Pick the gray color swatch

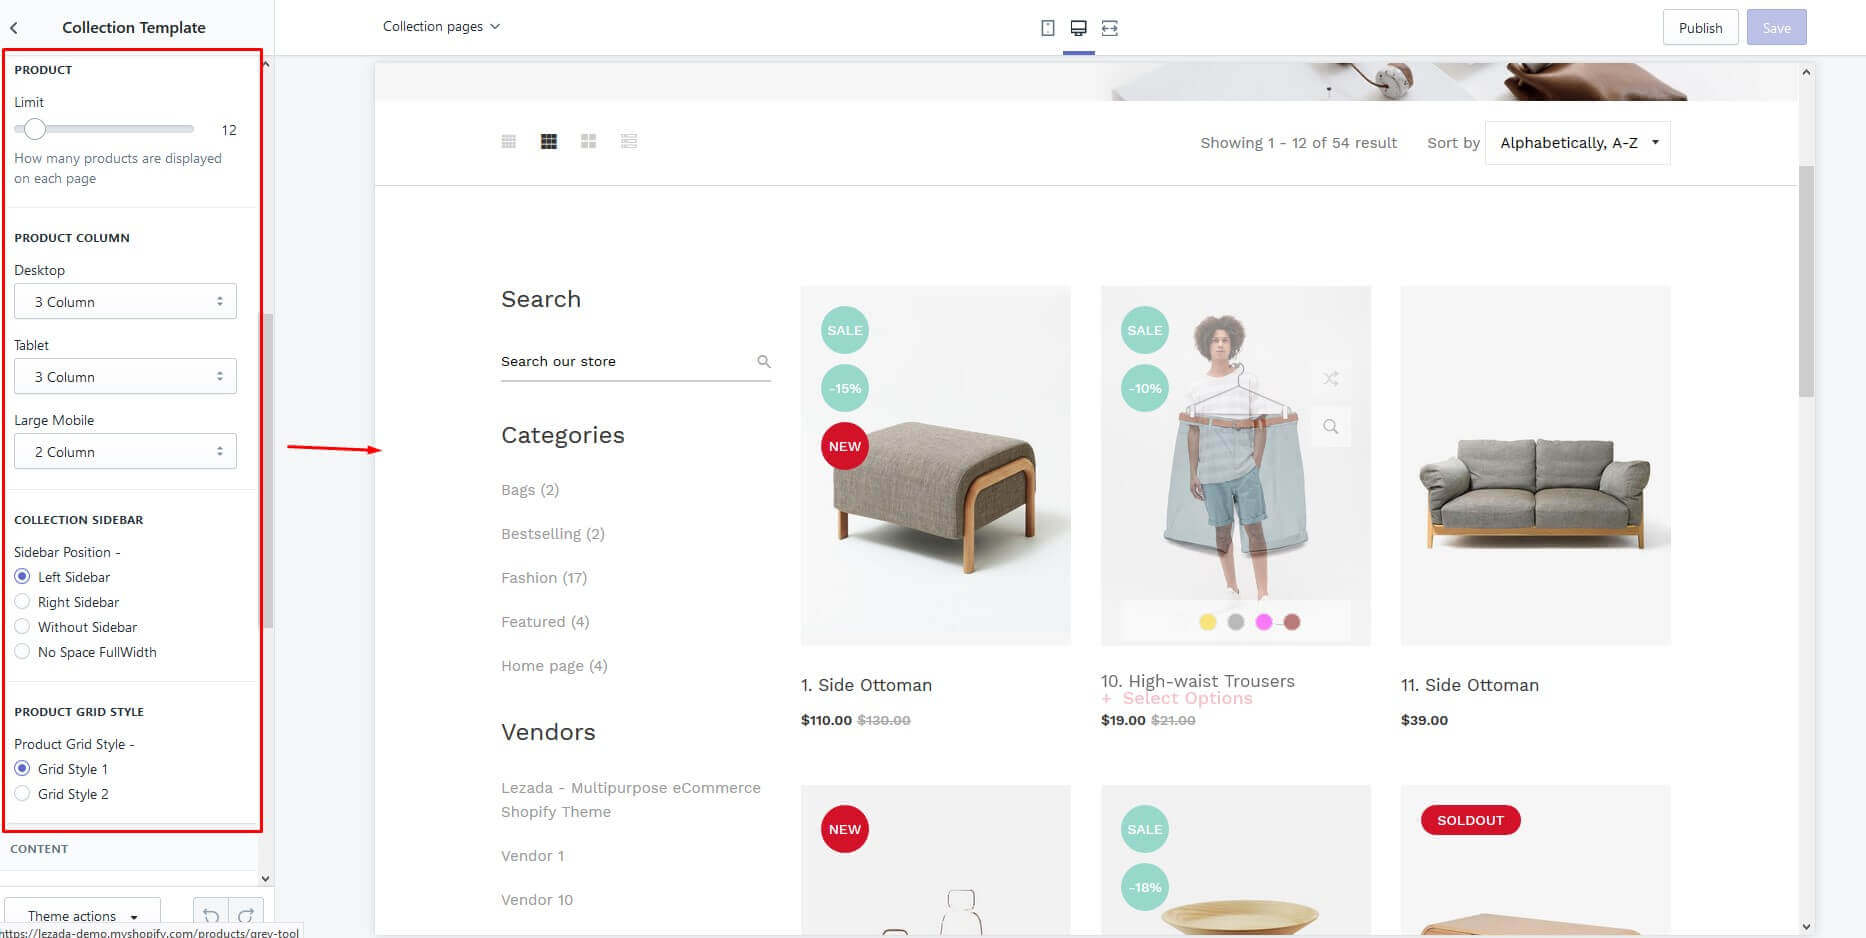[x=1236, y=622]
